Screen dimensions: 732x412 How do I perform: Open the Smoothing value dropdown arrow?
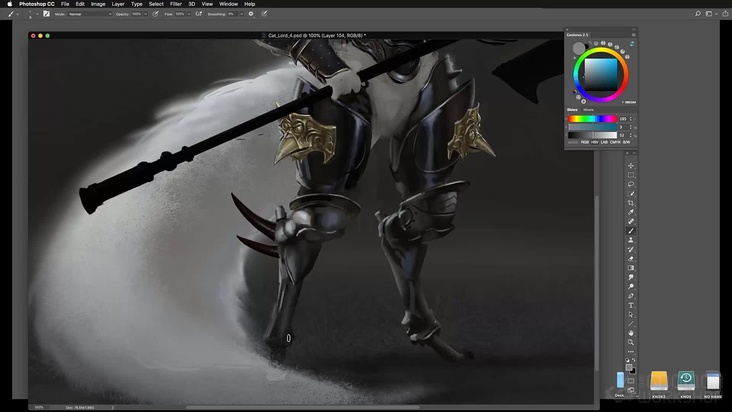coord(241,14)
